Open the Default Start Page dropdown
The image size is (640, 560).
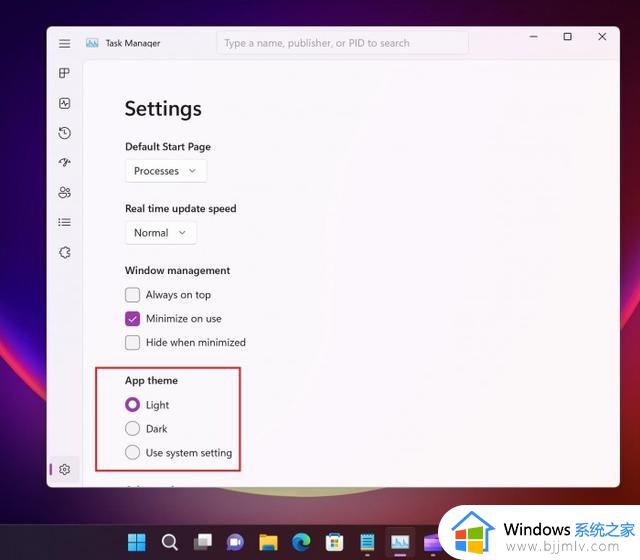(165, 171)
